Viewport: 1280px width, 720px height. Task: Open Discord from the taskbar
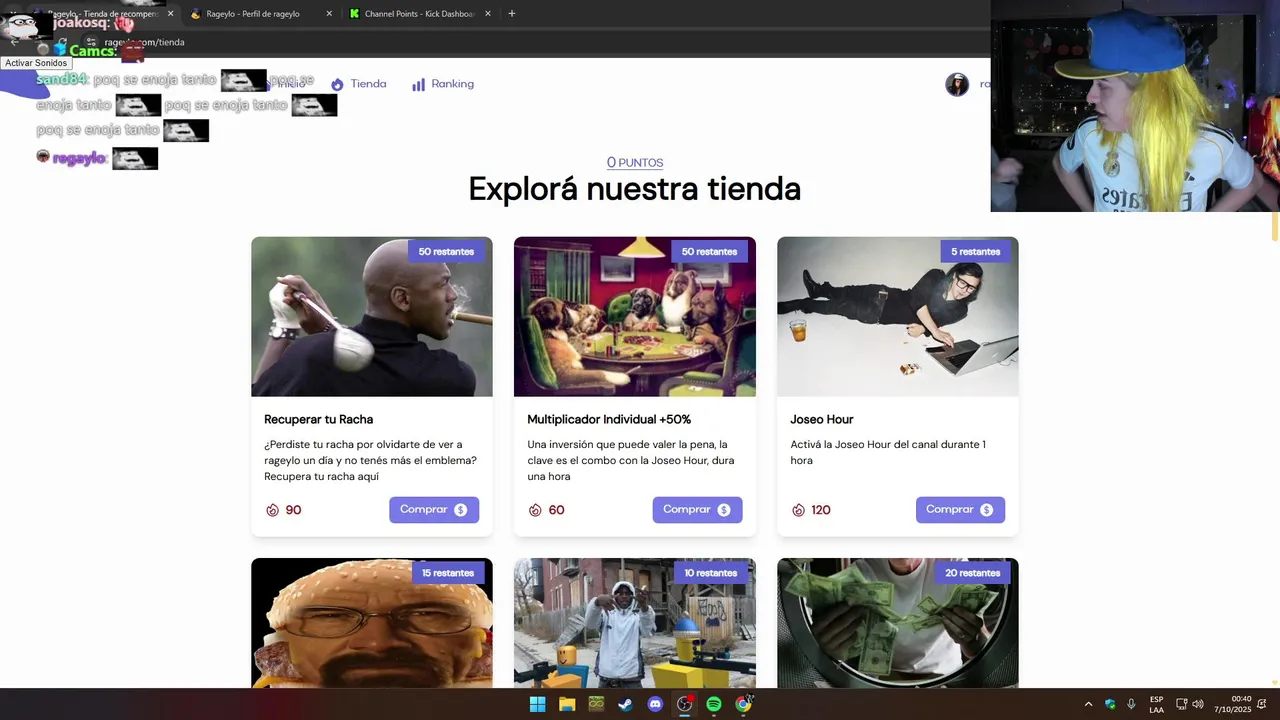pyautogui.click(x=655, y=704)
